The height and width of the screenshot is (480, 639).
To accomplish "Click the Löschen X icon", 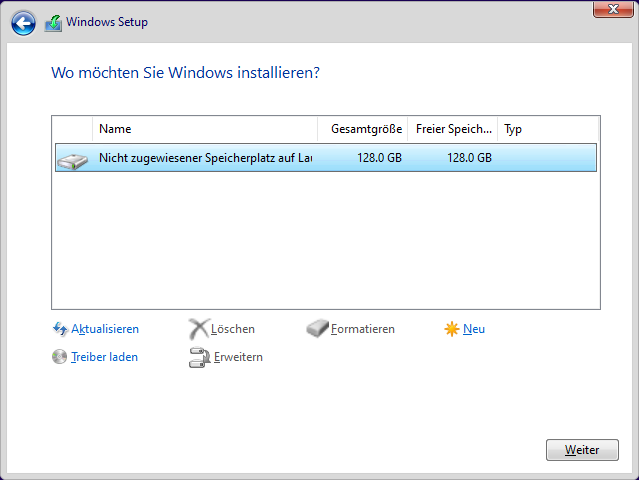I will [199, 329].
